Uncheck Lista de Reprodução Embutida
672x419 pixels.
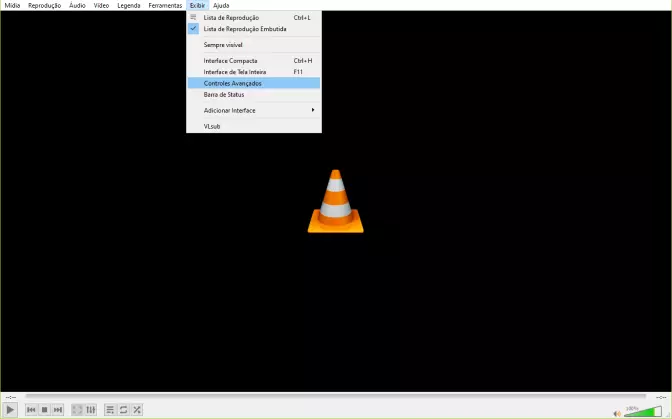coord(254,29)
